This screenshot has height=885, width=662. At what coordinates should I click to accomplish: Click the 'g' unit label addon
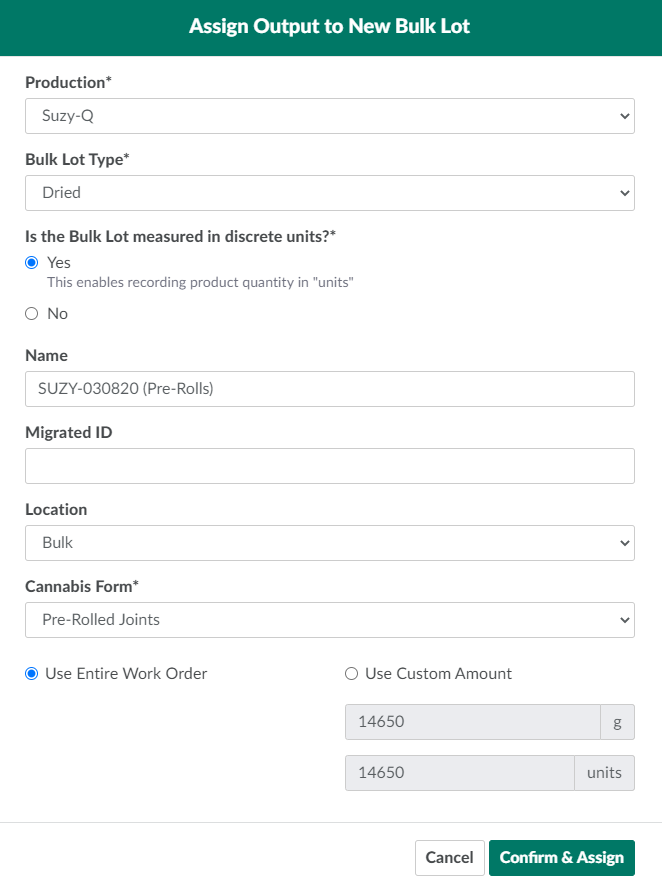point(617,722)
